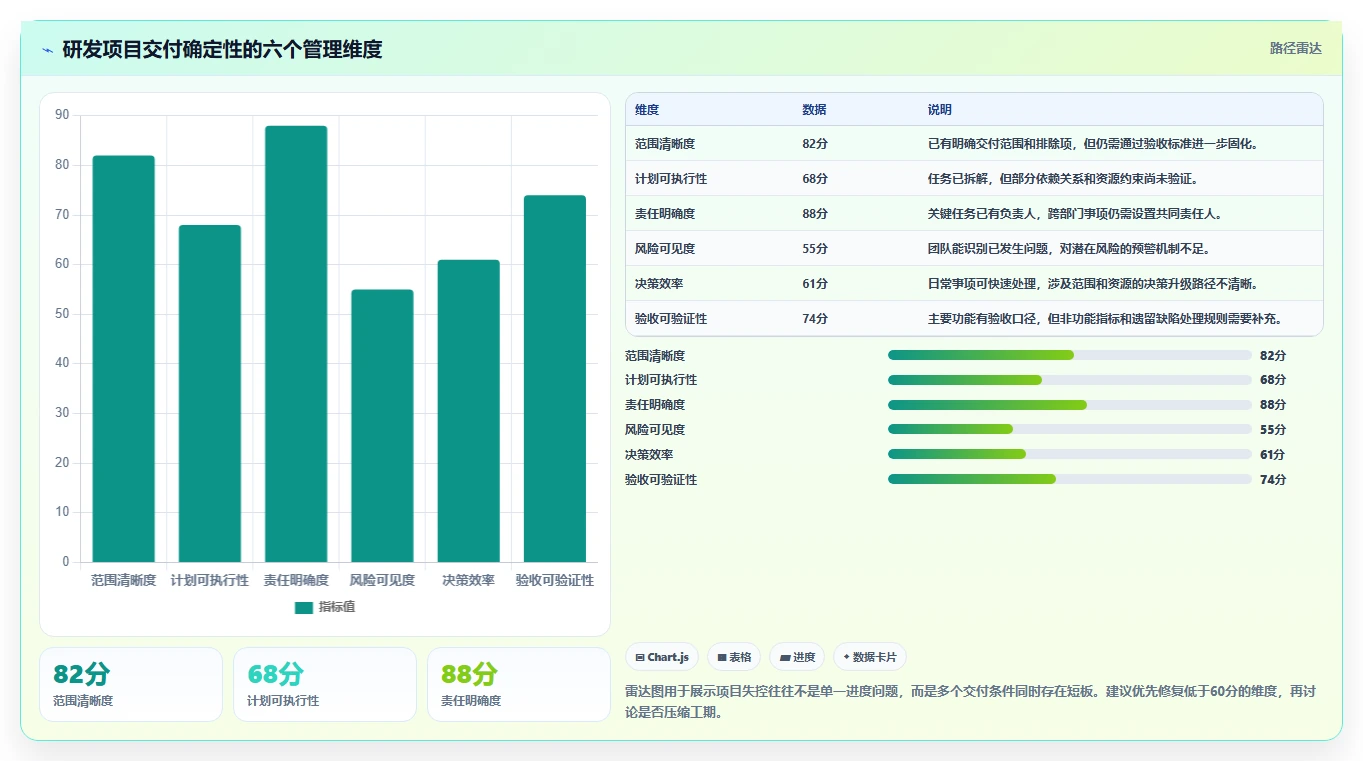
Task: Click the 责任明确度 progress bar
Action: pos(1070,405)
